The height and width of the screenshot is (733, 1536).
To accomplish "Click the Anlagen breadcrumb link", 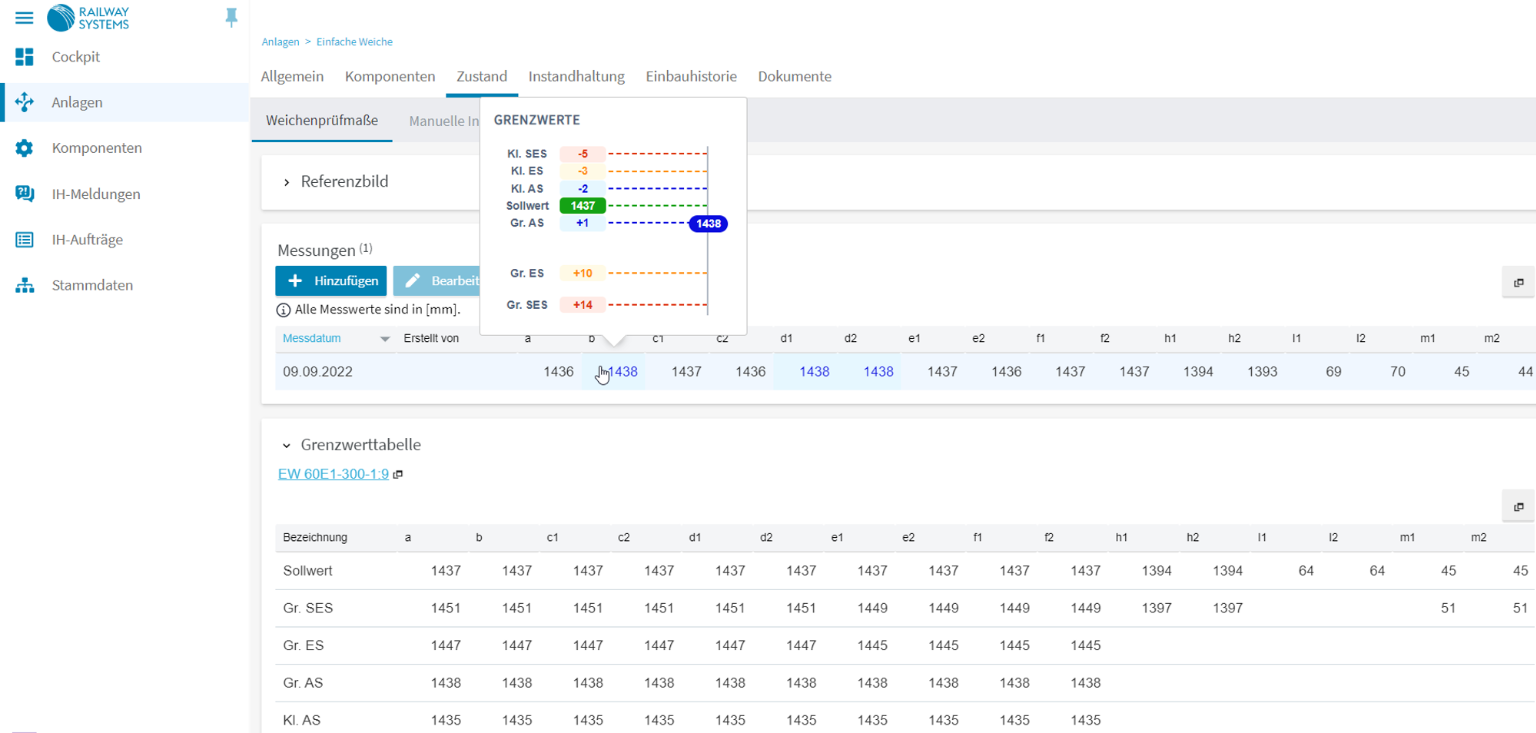I will click(x=280, y=42).
